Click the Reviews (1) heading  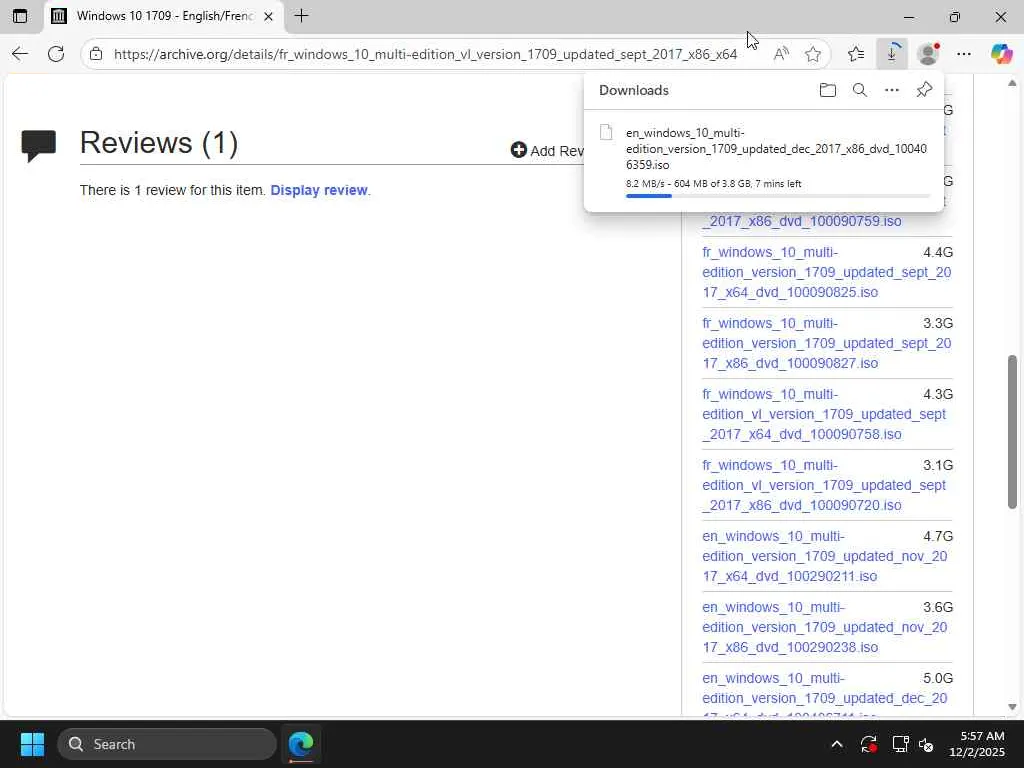pyautogui.click(x=159, y=143)
